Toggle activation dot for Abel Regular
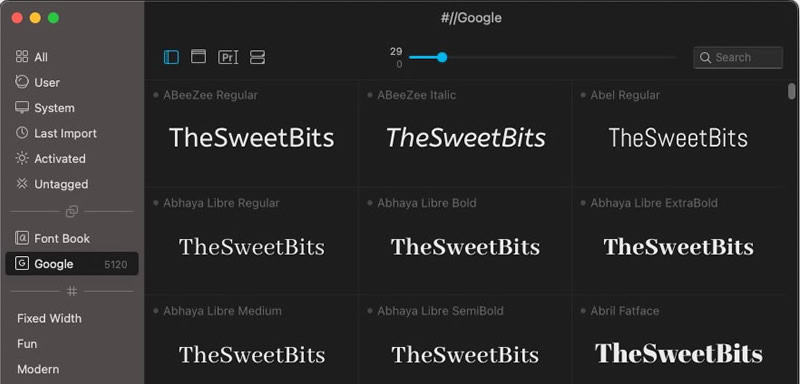Viewport: 800px width, 384px height. (x=583, y=95)
